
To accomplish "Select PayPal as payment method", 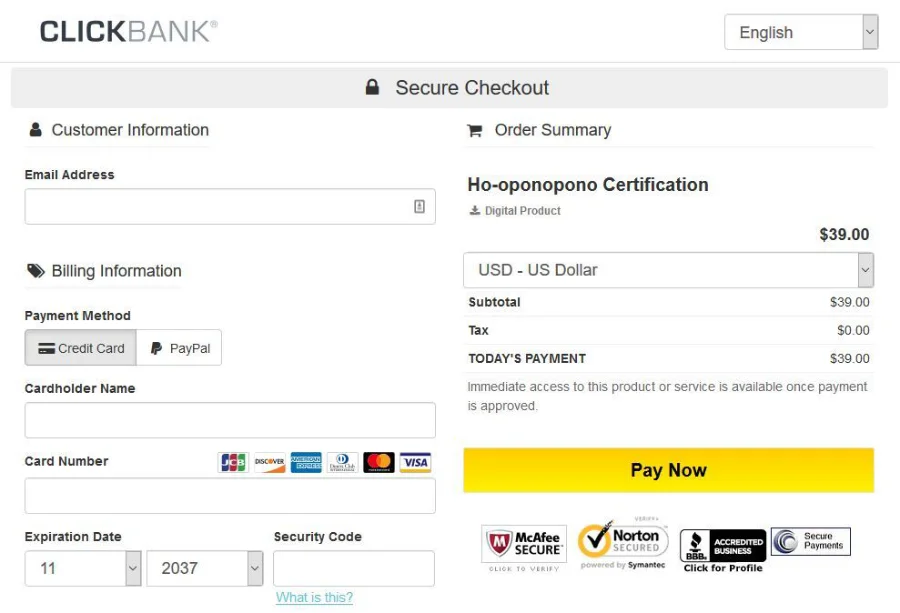I will (179, 348).
